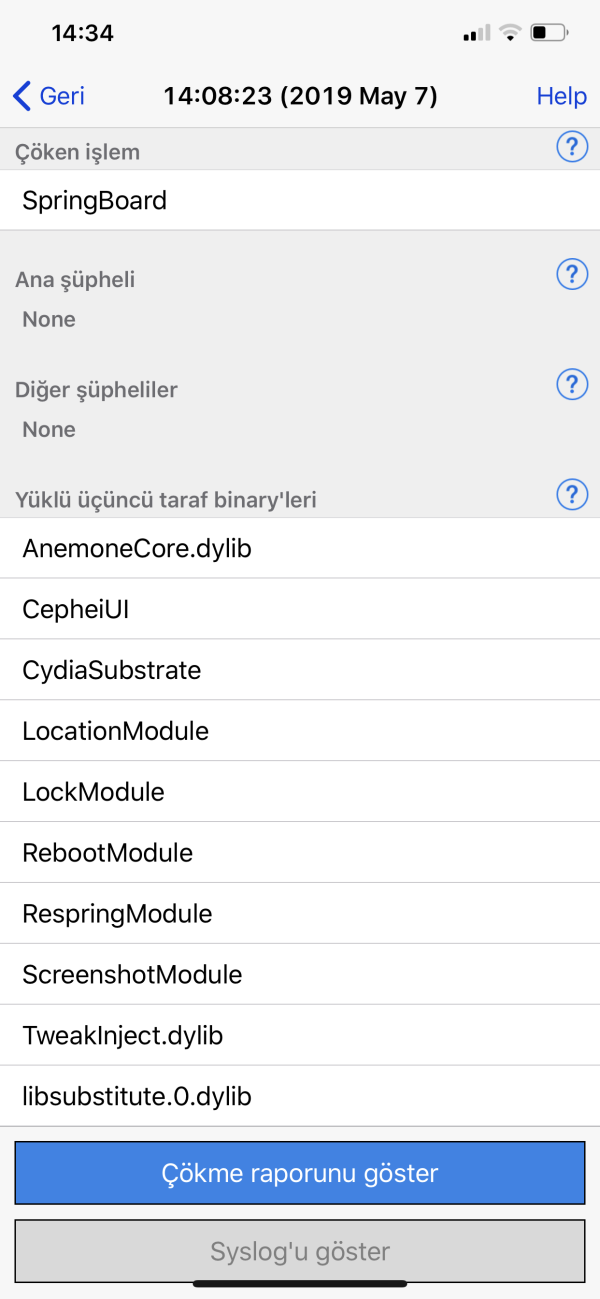Open the Help link in navigation bar
Image resolution: width=600 pixels, height=1299 pixels.
[561, 96]
